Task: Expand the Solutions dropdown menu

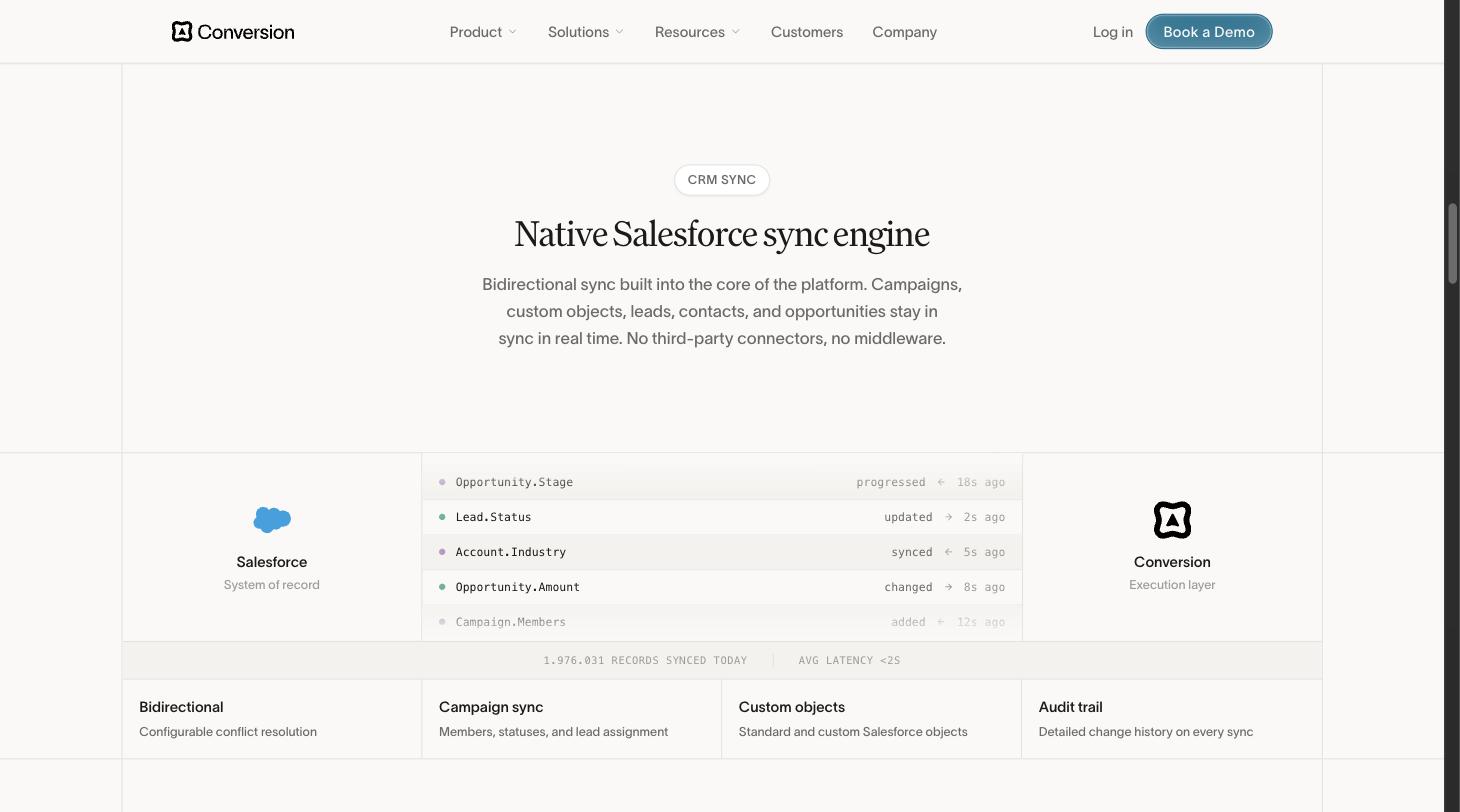Action: [586, 32]
